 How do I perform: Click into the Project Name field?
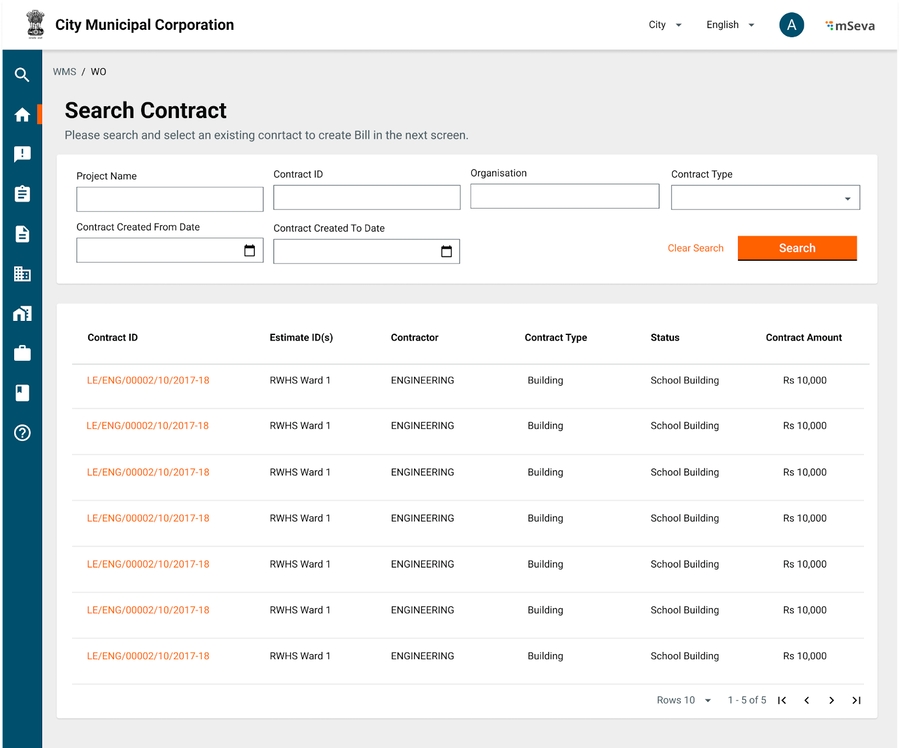(169, 199)
